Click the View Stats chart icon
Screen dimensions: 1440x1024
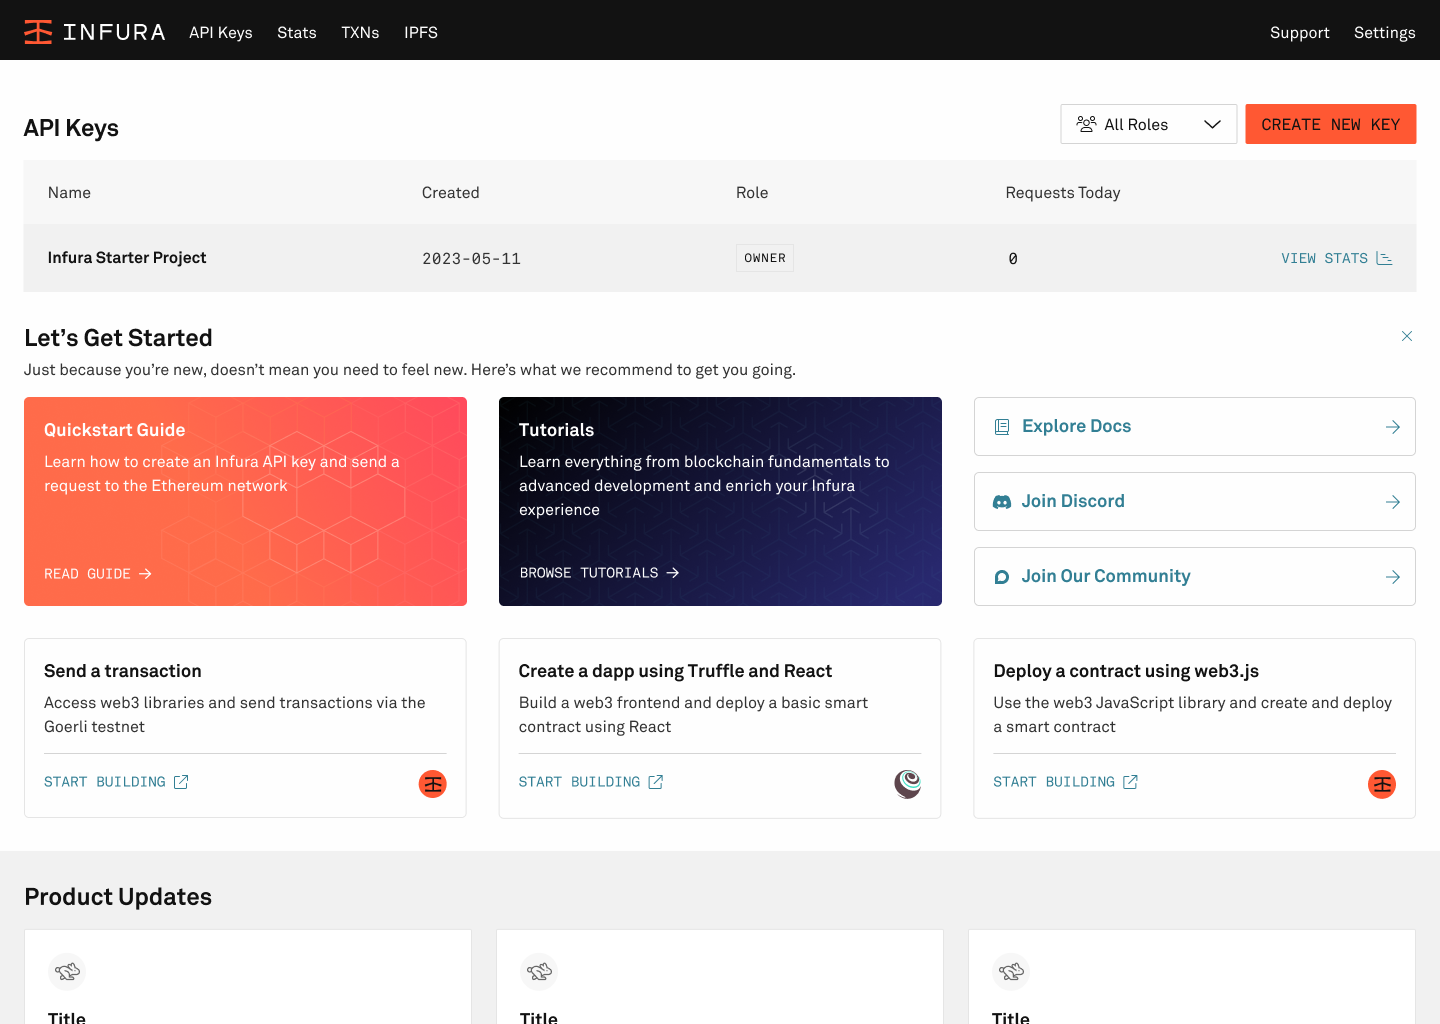1384,258
